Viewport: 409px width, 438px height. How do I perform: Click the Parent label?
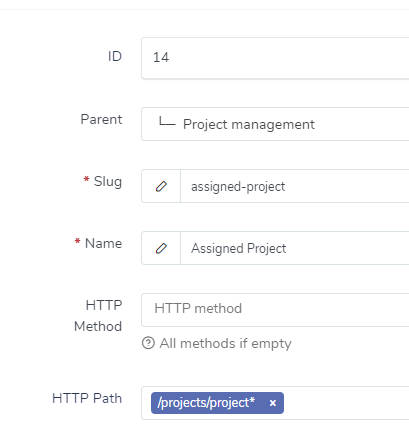click(101, 119)
